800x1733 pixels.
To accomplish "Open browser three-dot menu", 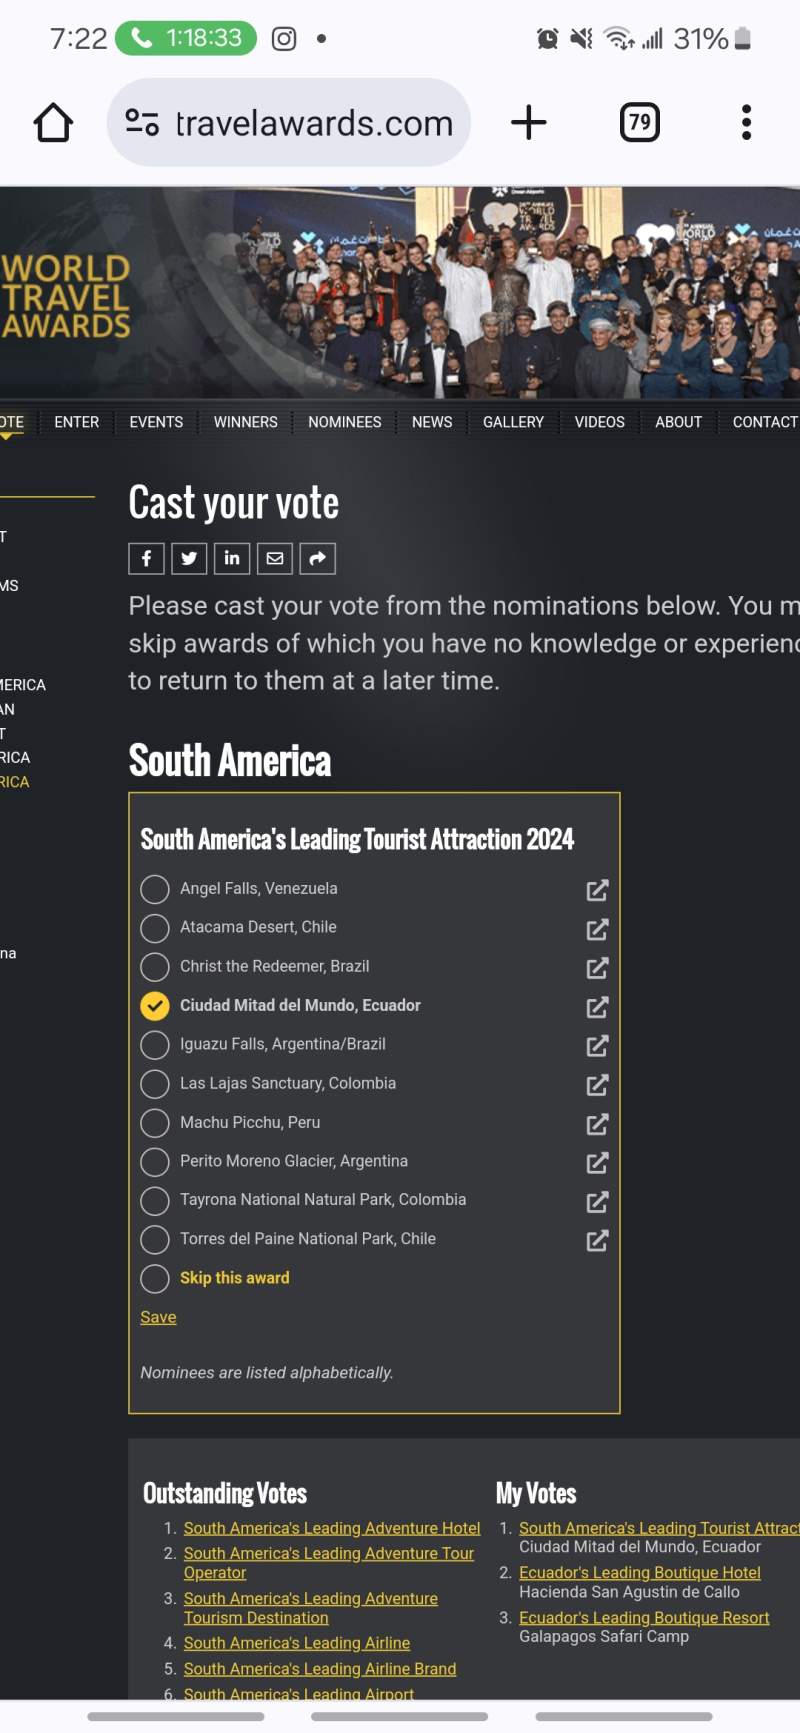I will [746, 122].
